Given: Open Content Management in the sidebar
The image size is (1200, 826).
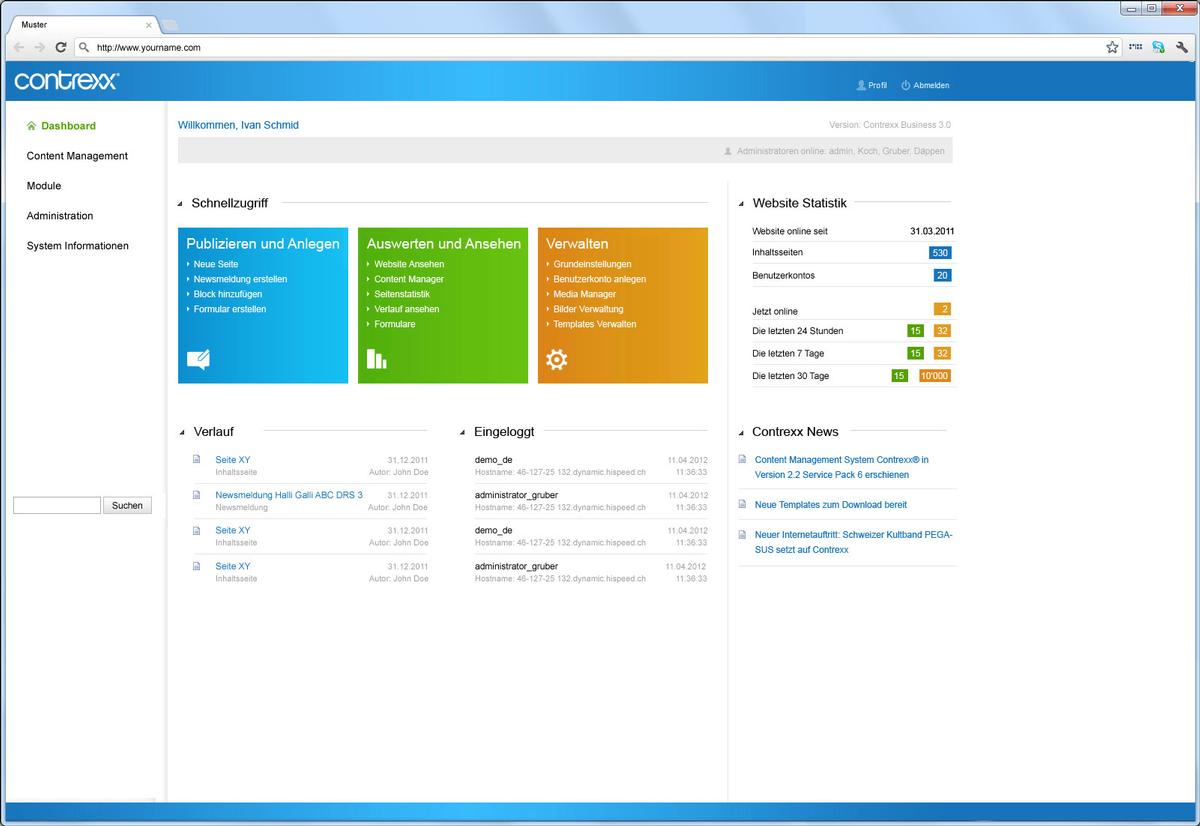Looking at the screenshot, I should 77,156.
